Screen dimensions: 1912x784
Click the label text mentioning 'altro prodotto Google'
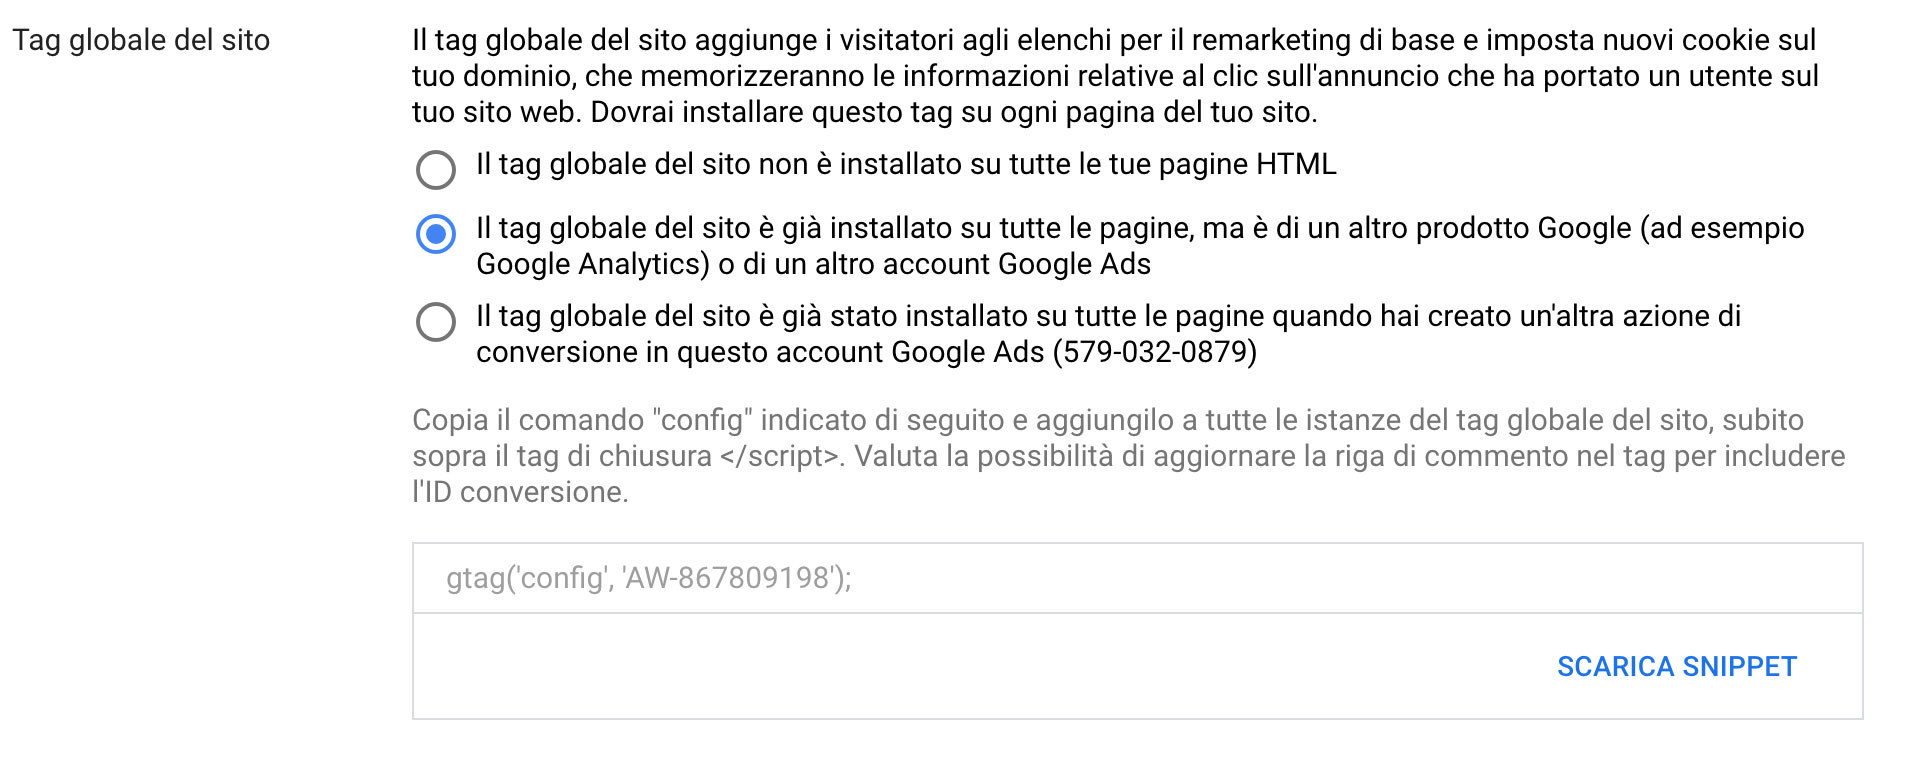1140,246
